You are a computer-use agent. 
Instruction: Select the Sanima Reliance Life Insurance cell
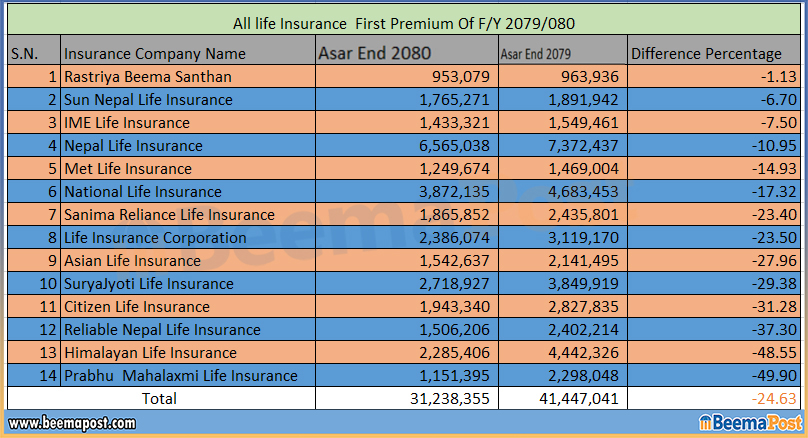pos(169,215)
